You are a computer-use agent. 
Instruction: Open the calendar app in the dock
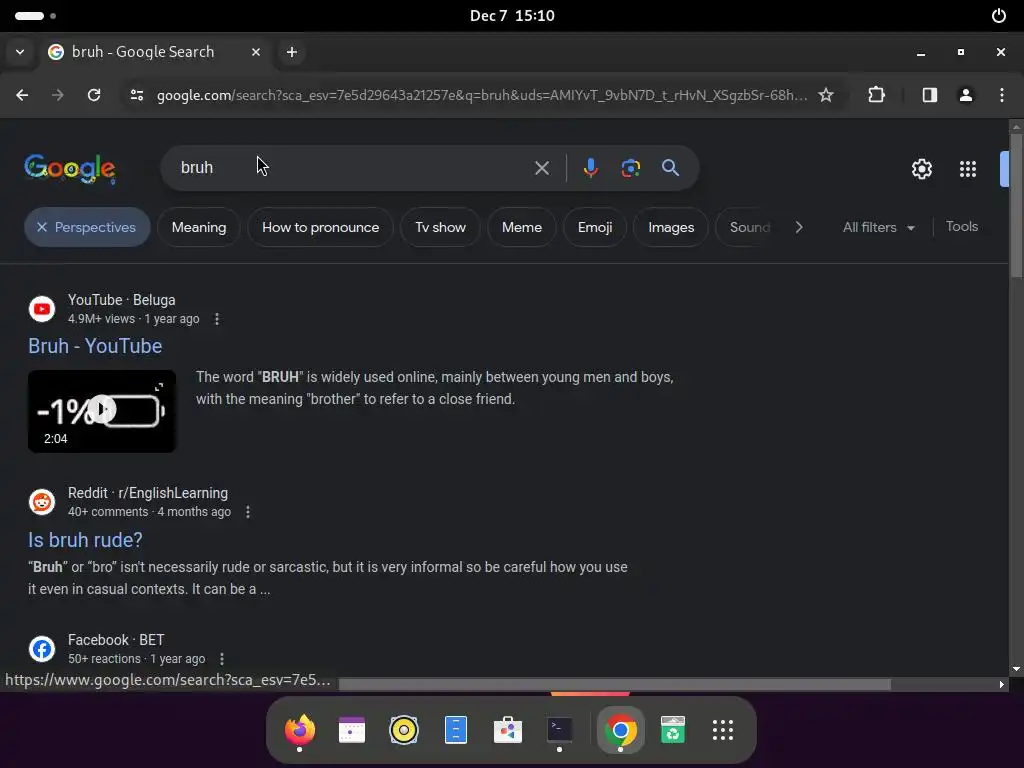click(x=352, y=729)
